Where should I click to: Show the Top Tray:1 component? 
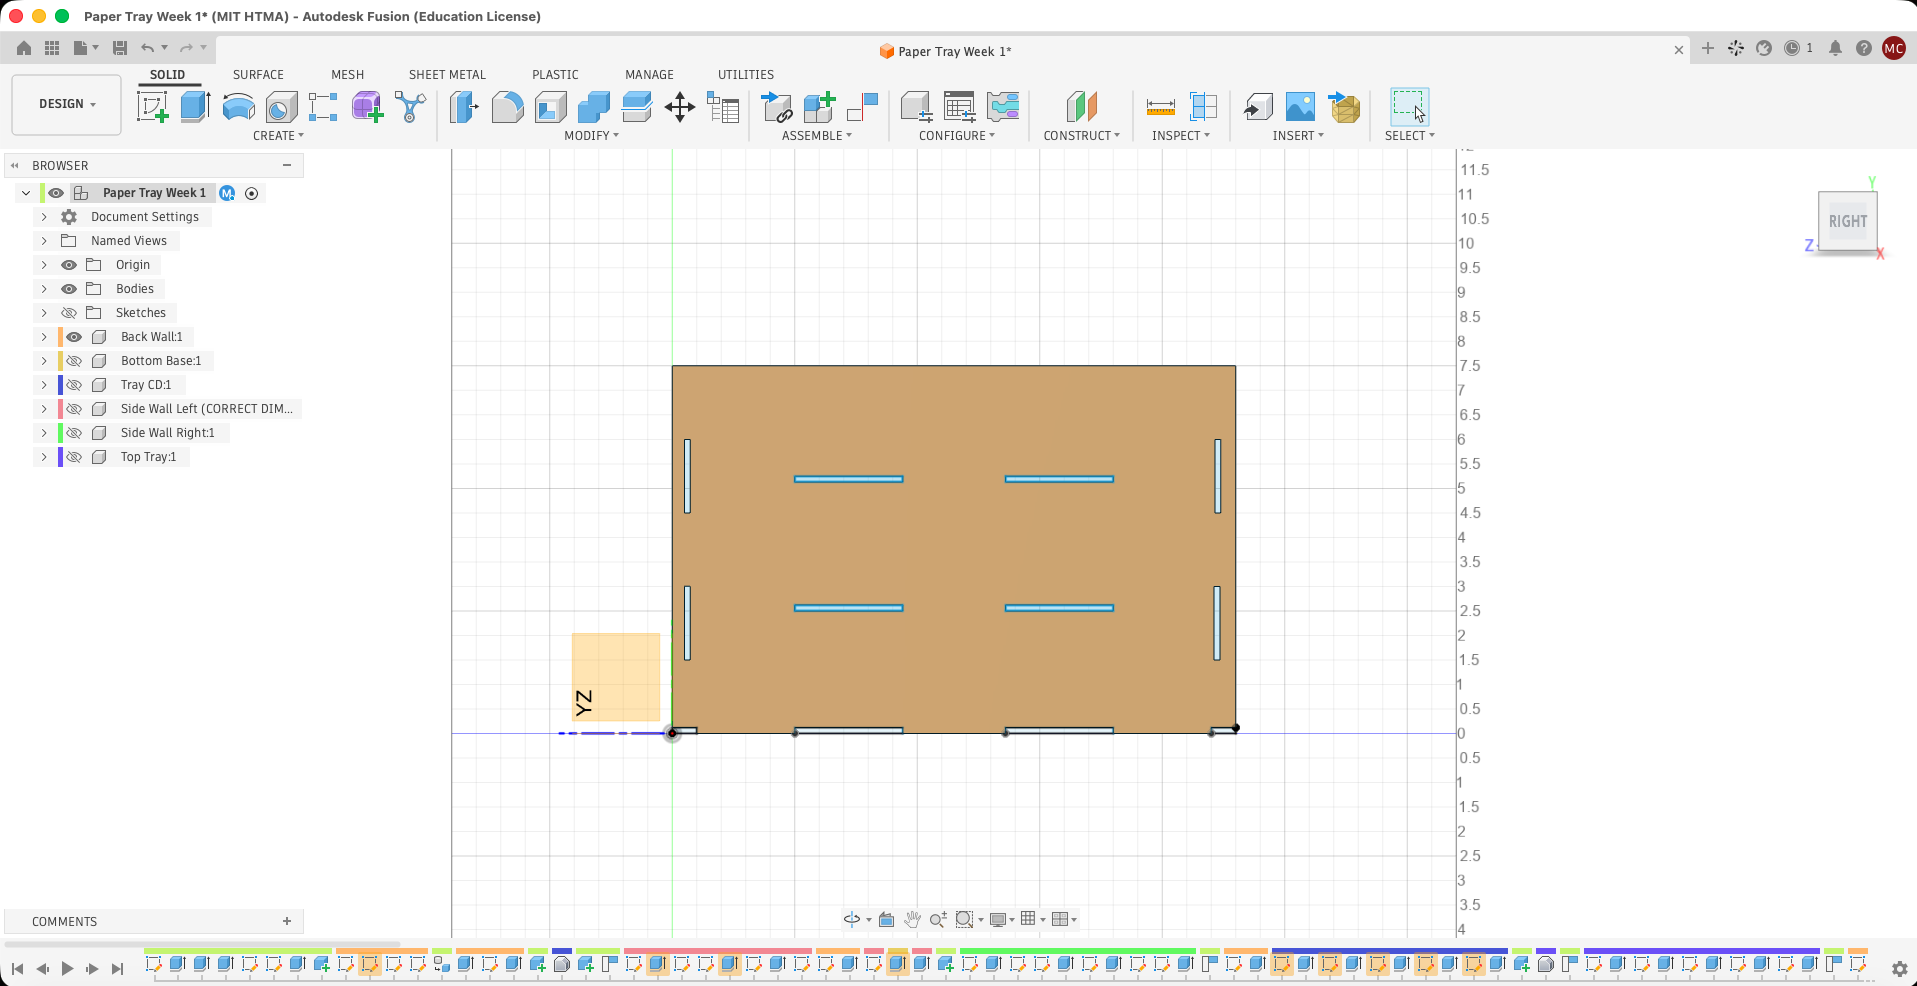[74, 457]
